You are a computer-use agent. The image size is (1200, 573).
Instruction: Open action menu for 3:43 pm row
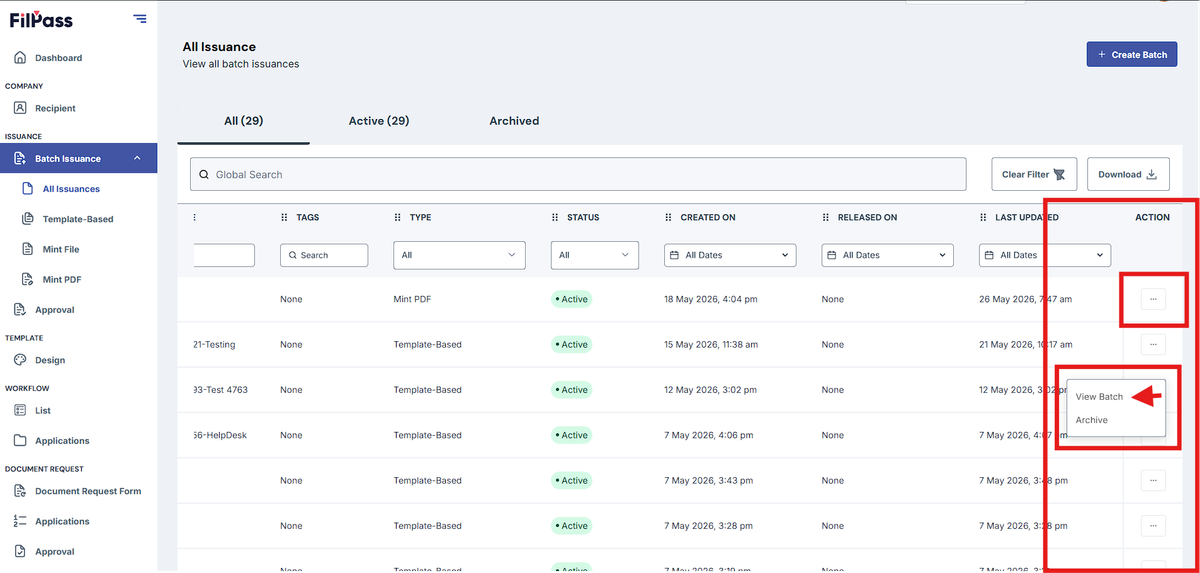[x=1152, y=480]
